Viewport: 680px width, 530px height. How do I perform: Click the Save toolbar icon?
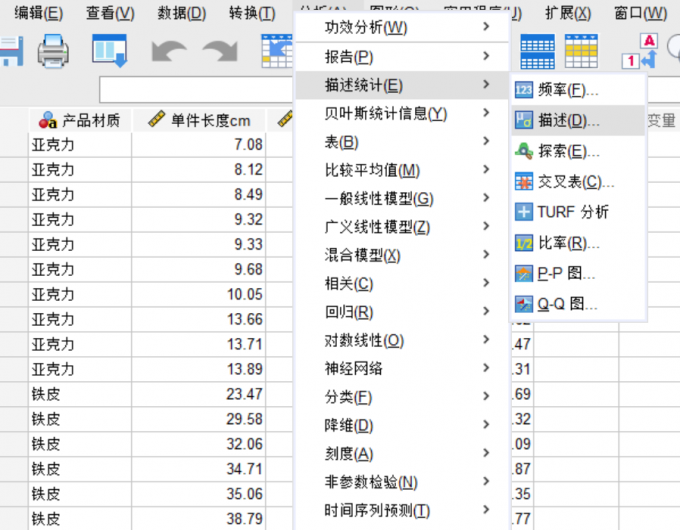point(11,51)
